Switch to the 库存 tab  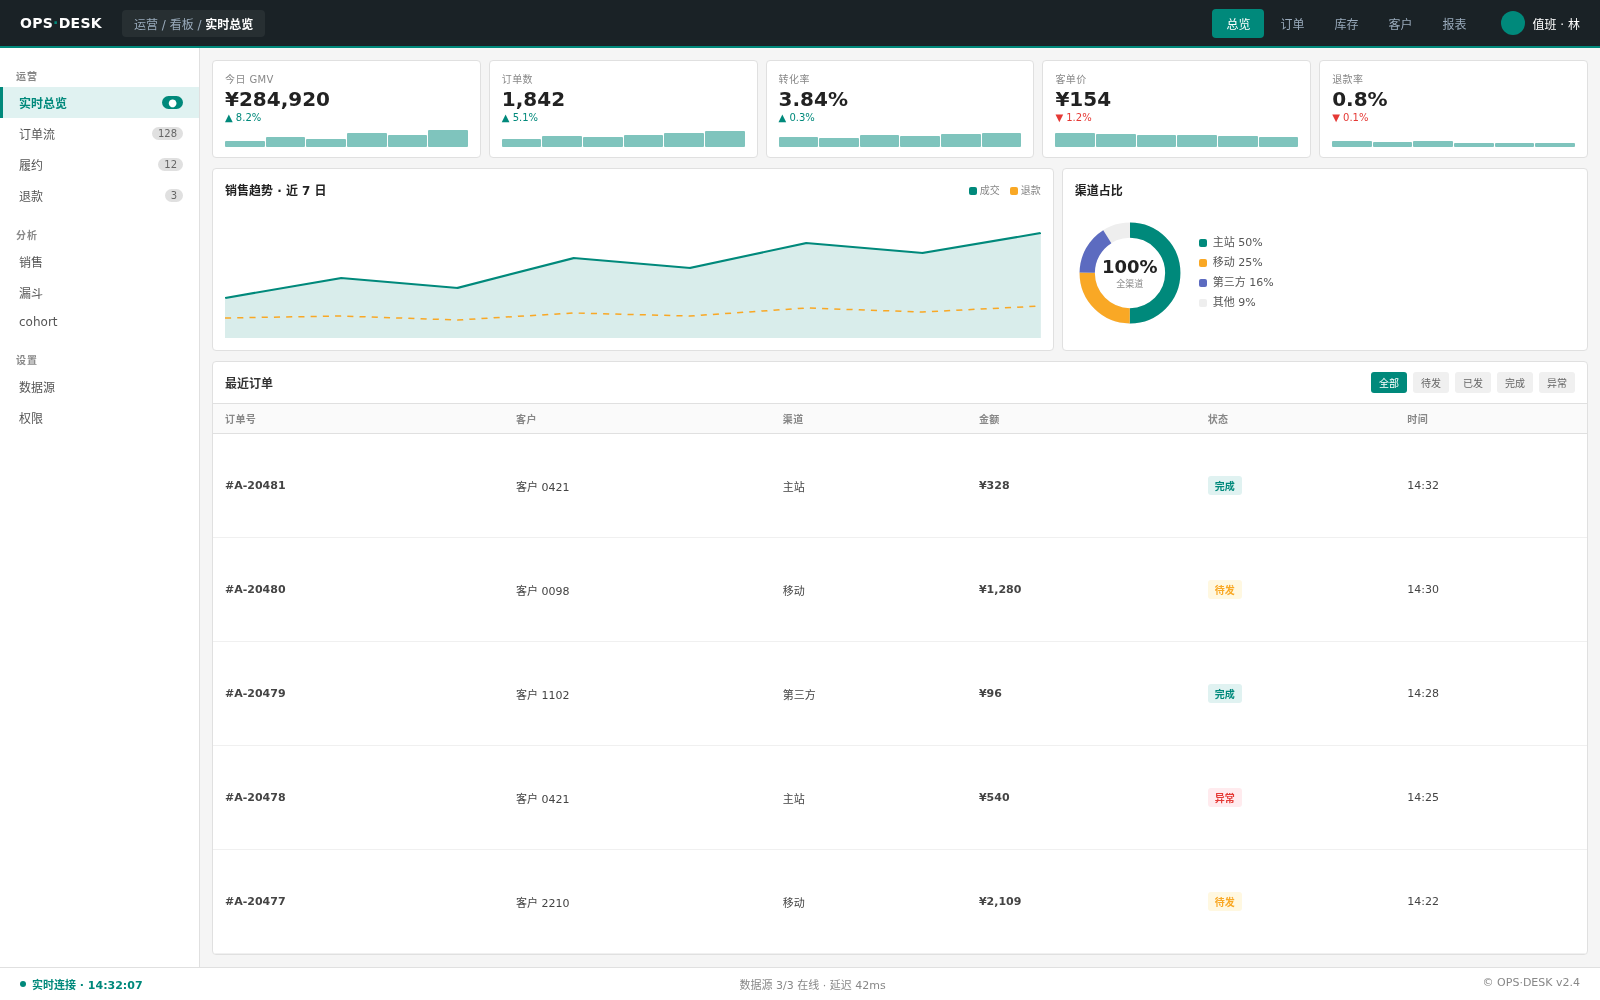pyautogui.click(x=1346, y=24)
